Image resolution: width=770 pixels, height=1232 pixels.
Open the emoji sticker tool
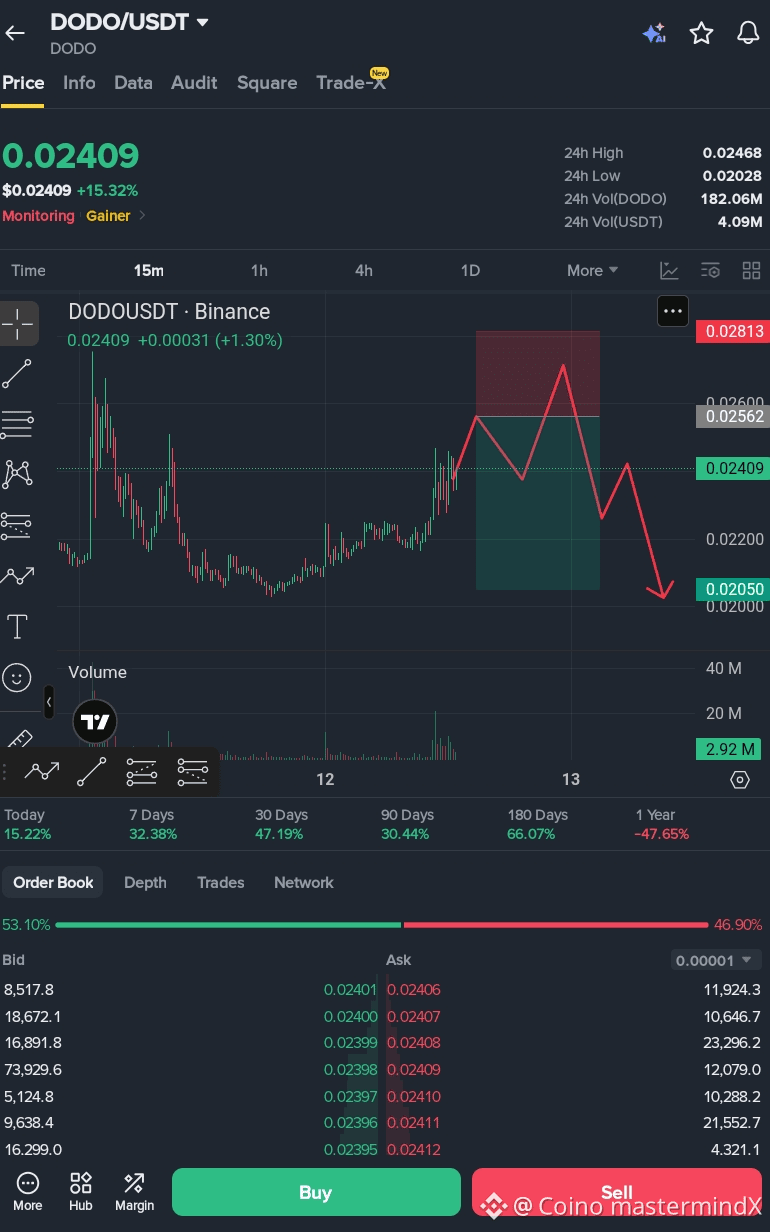tap(17, 678)
